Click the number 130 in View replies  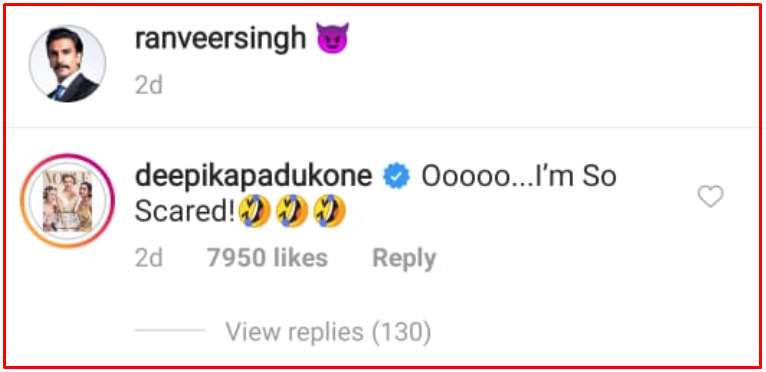pos(401,332)
